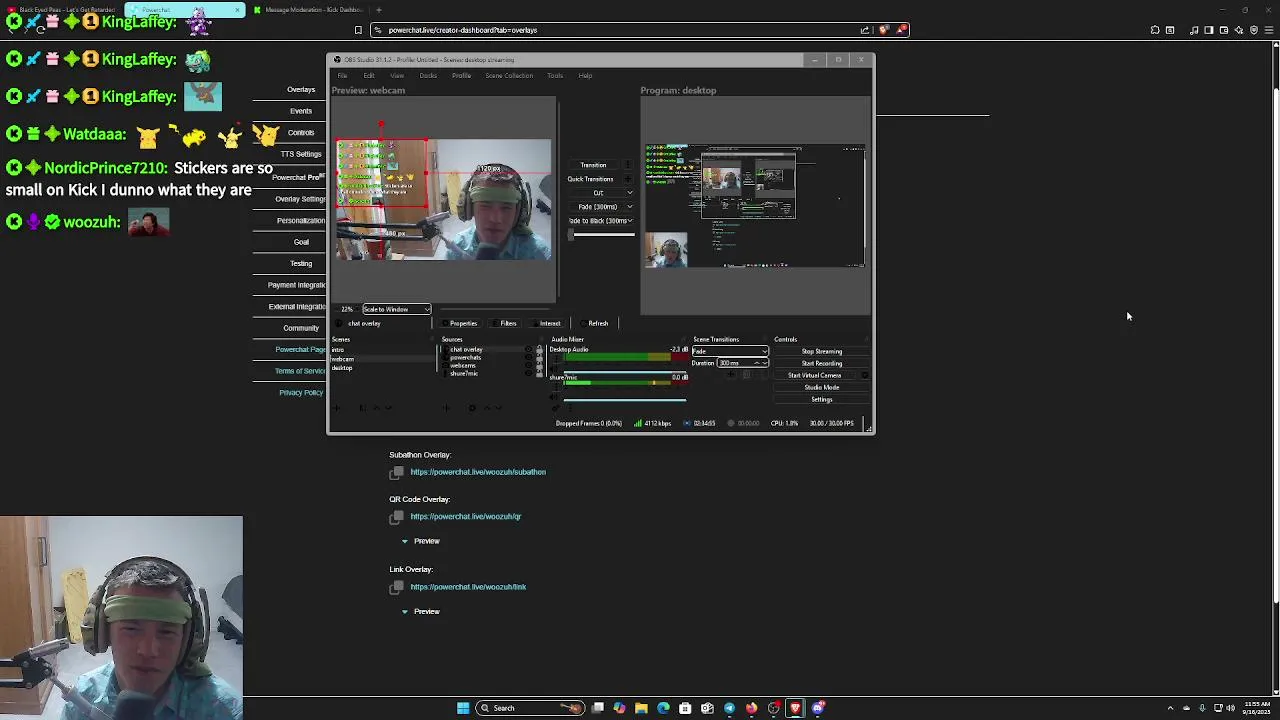1280x720 pixels.
Task: Open TTS Settings in Powerchat sidebar
Action: [x=301, y=155]
